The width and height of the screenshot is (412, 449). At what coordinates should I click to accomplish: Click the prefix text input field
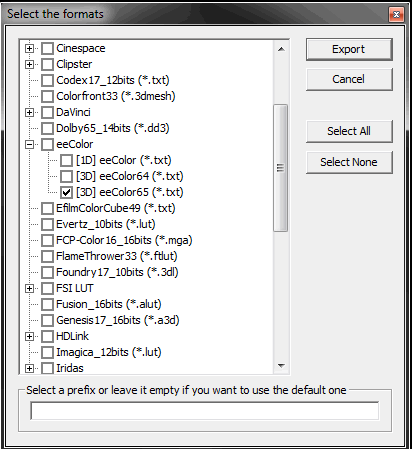point(205,411)
